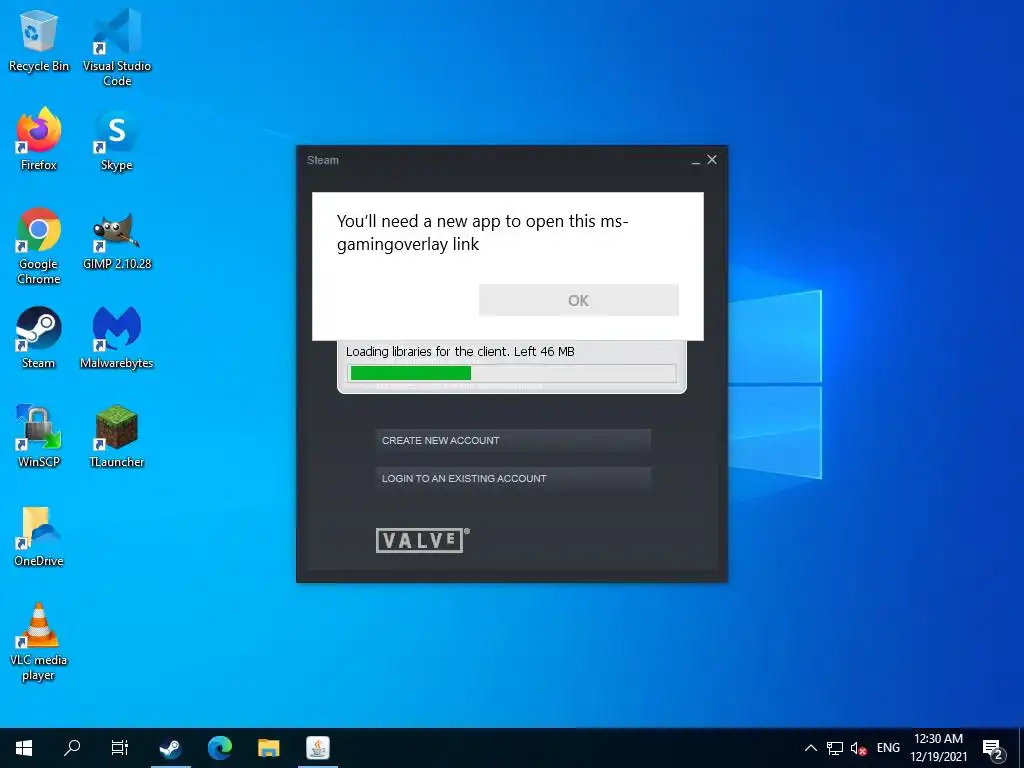Click the network status tray icon
The width and height of the screenshot is (1024, 768).
click(x=835, y=748)
